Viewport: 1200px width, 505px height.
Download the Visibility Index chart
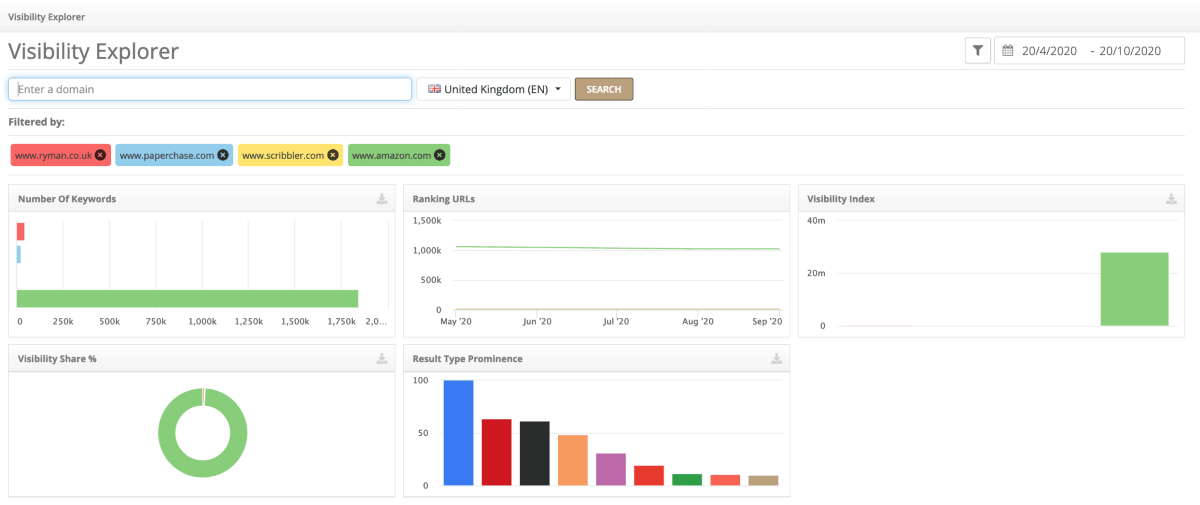coord(1171,199)
